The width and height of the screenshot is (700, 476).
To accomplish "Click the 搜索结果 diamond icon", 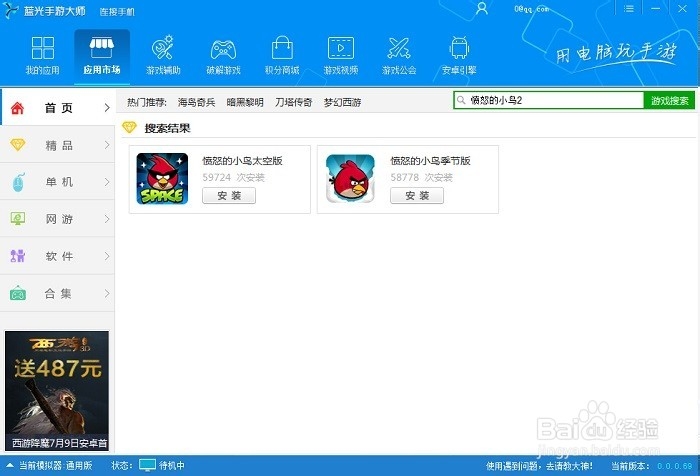I will coord(129,128).
